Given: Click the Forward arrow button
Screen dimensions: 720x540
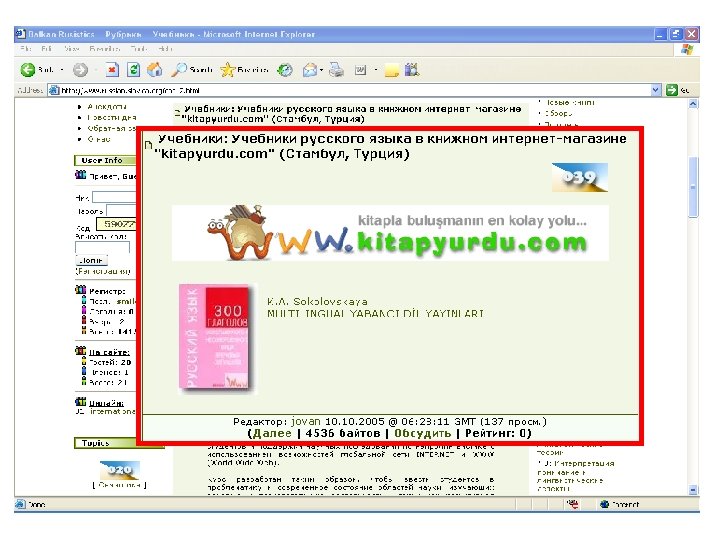Looking at the screenshot, I should [x=80, y=70].
